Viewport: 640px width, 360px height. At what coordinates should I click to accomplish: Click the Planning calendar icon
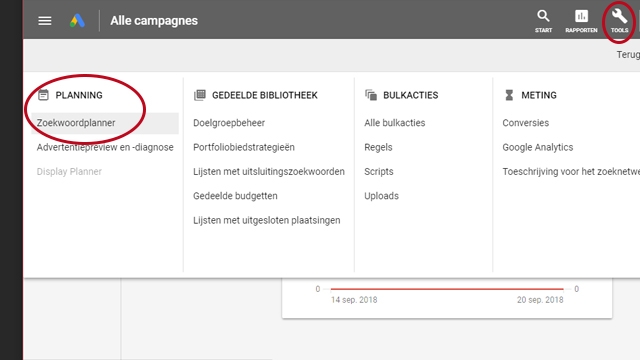pyautogui.click(x=43, y=95)
